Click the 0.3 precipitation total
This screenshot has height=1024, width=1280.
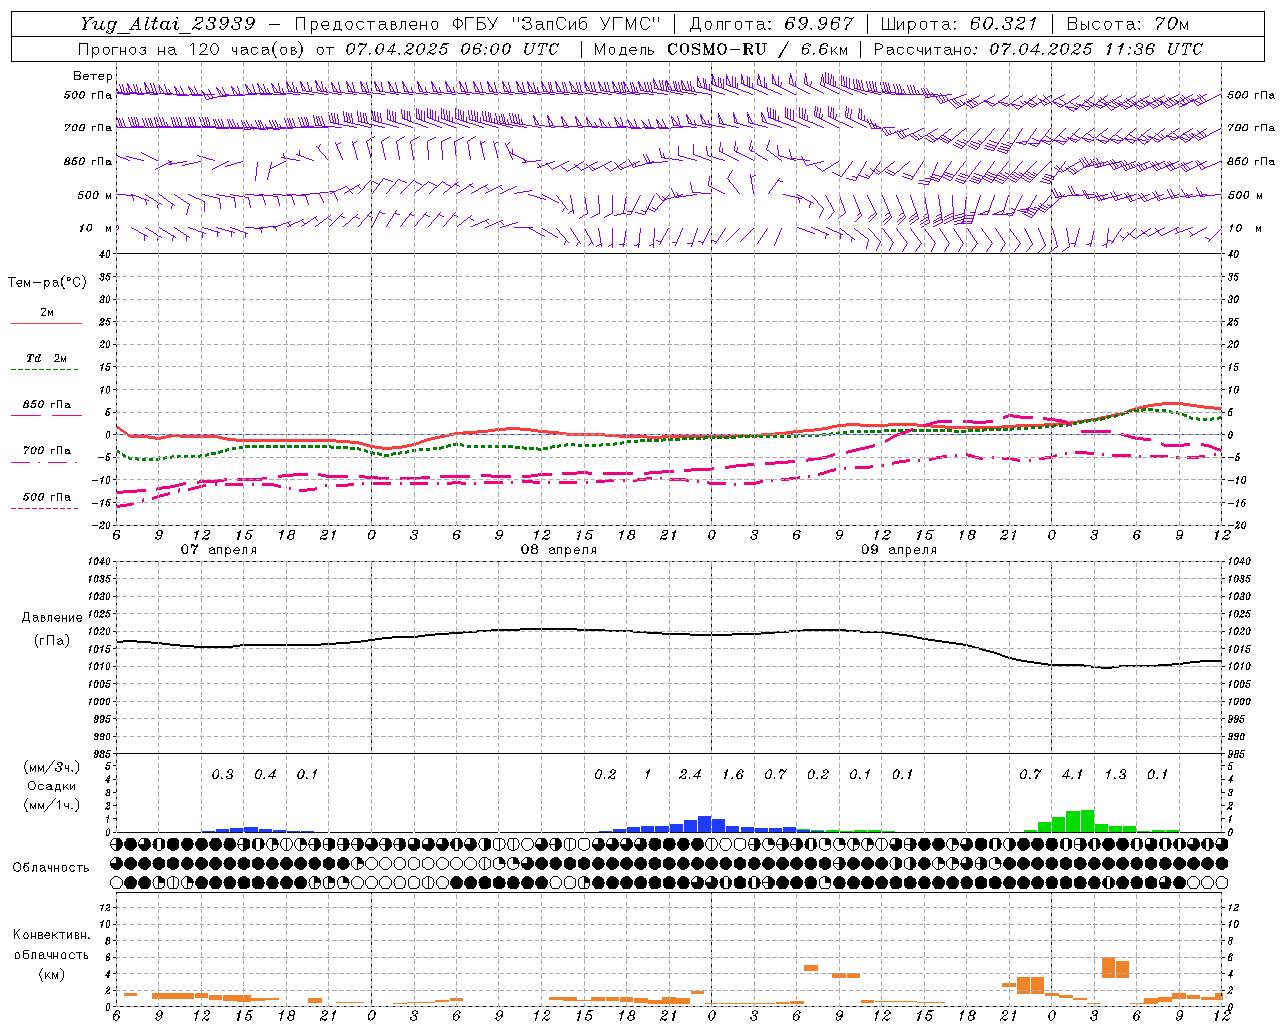point(222,774)
